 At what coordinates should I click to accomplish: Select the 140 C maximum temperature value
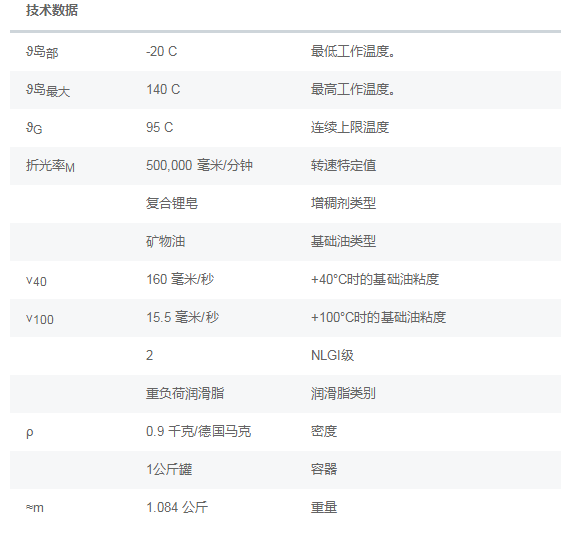pos(163,89)
